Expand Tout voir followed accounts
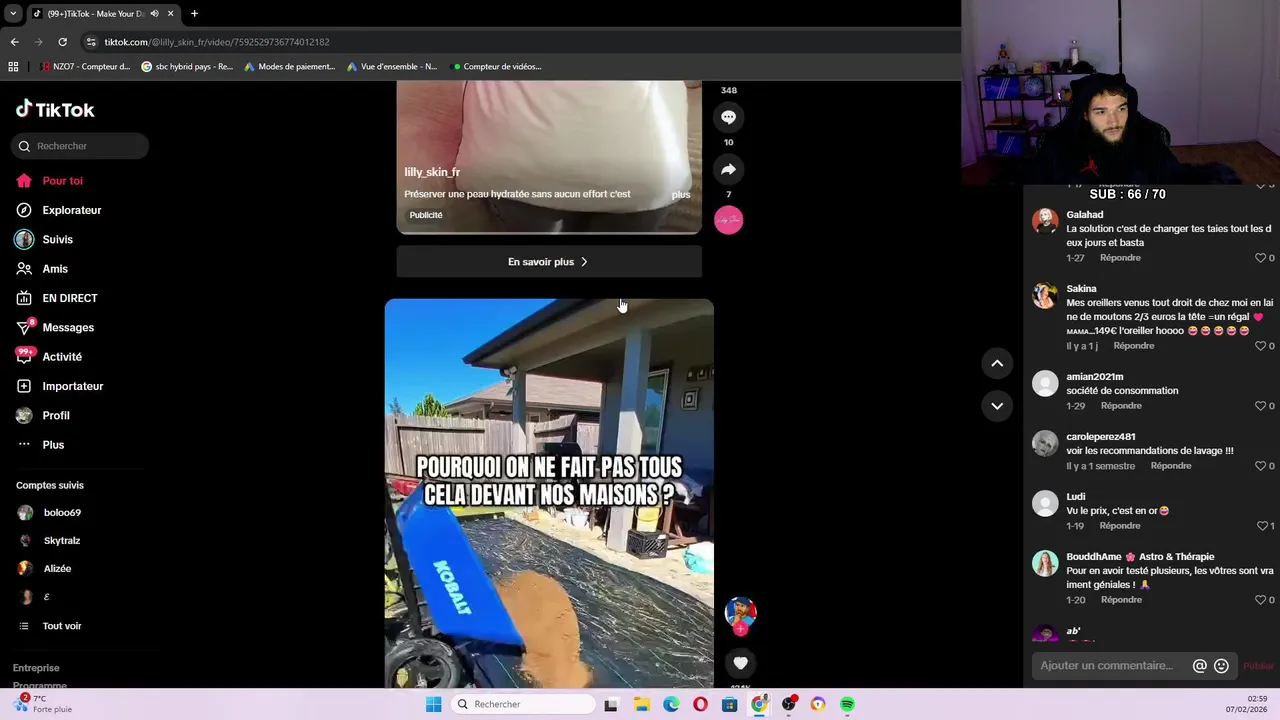Screen dimensions: 1280x720 62,626
